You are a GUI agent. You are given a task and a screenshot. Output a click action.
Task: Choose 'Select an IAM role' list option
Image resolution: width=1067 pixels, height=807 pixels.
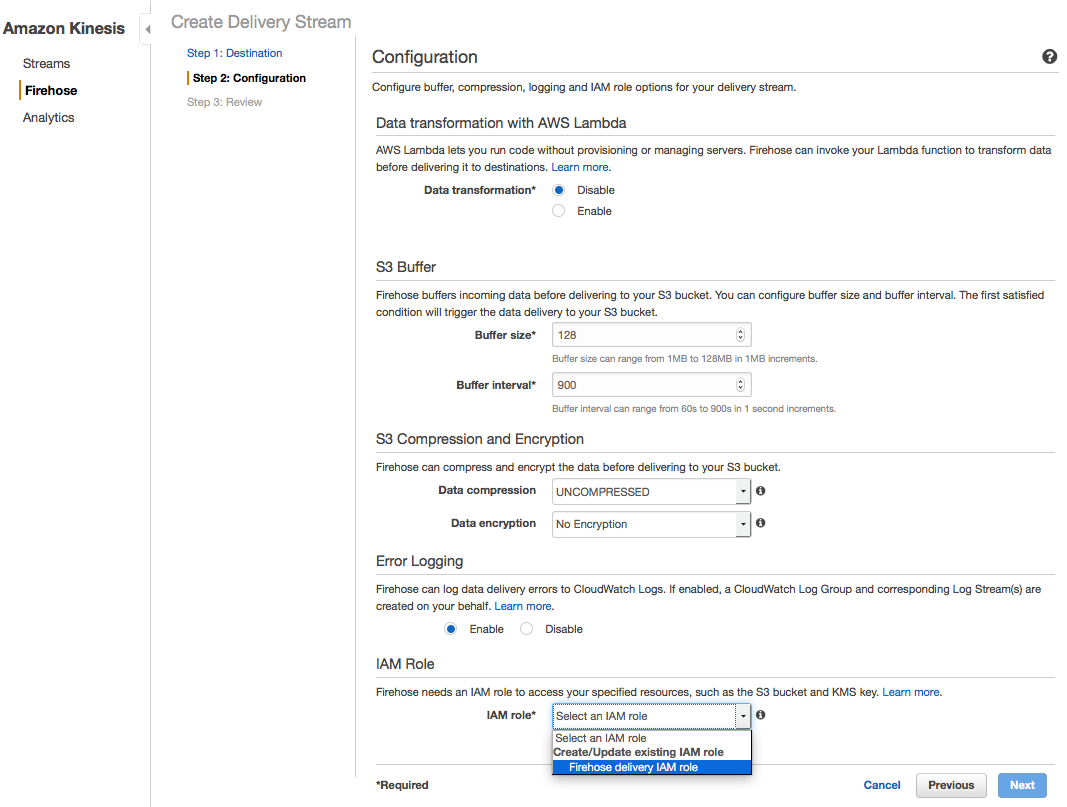click(x=651, y=738)
